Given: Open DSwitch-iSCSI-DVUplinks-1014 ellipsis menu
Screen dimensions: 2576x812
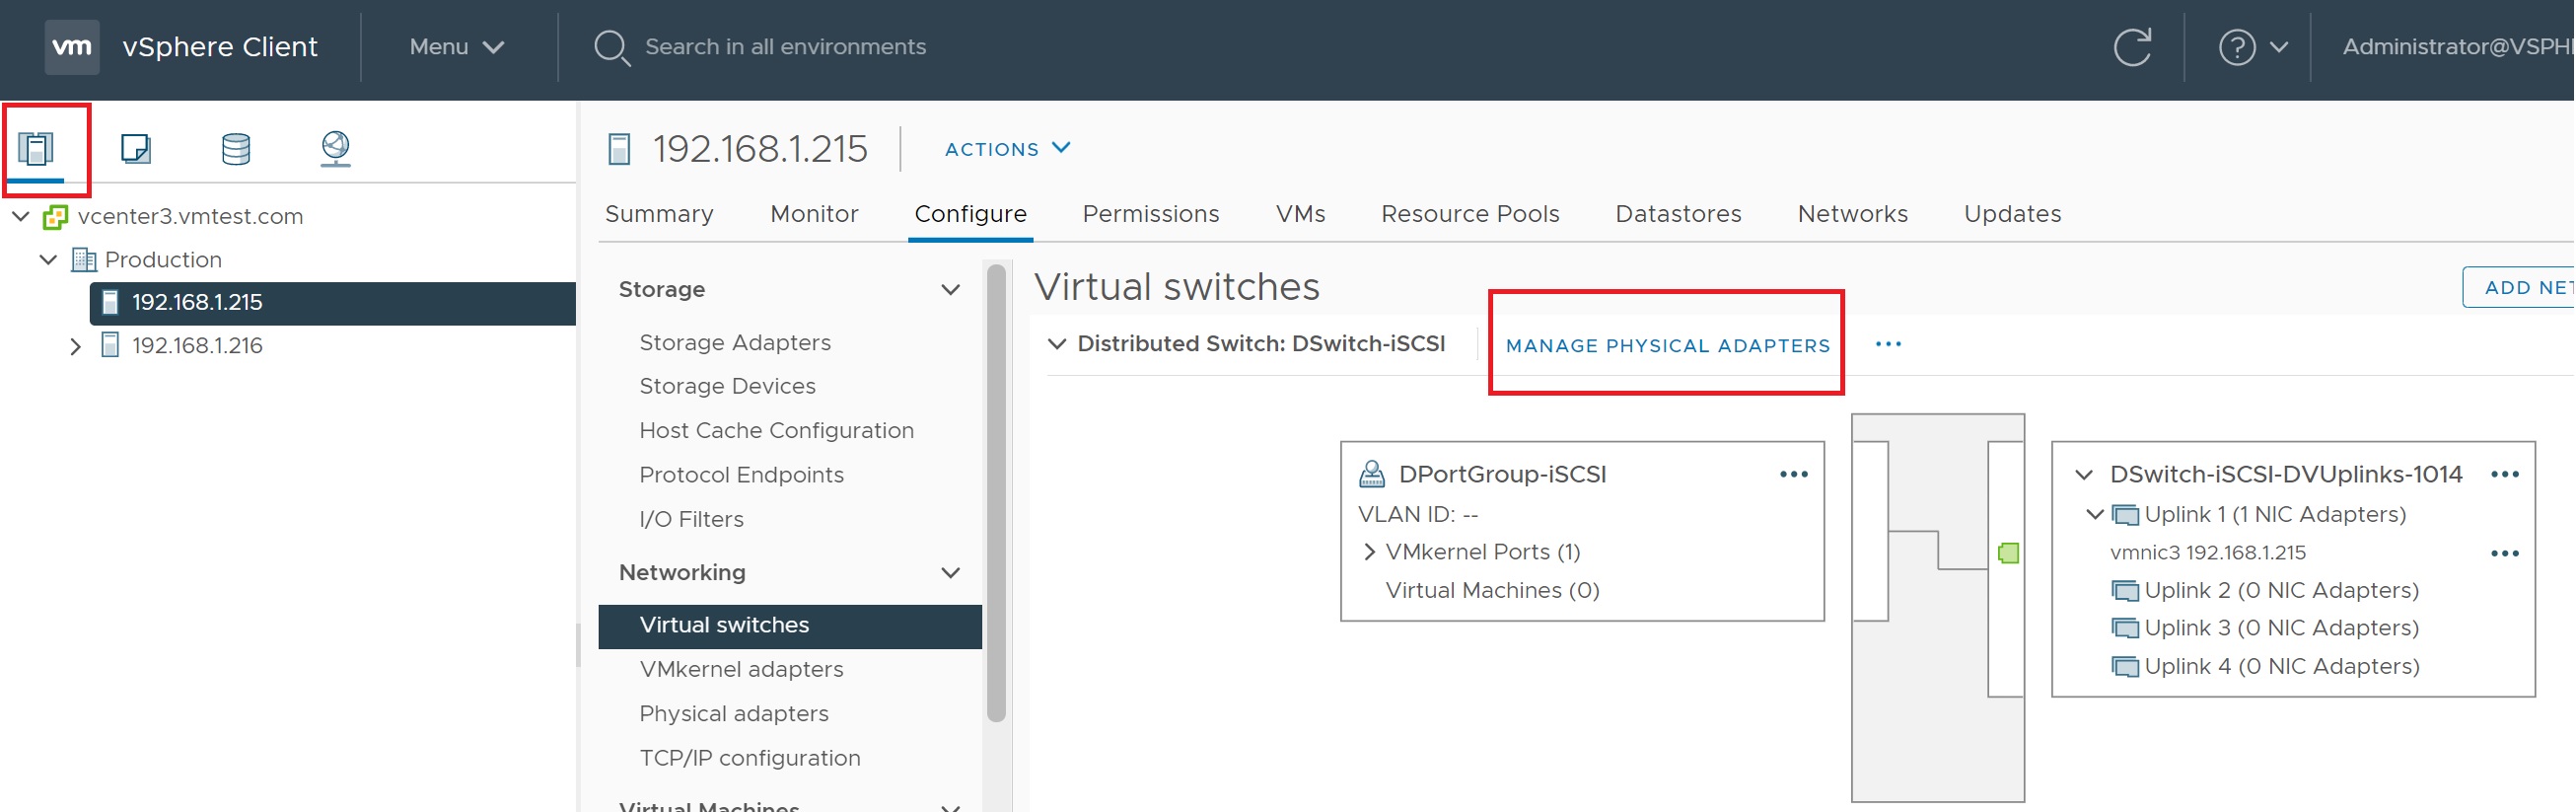Looking at the screenshot, I should pyautogui.click(x=2503, y=474).
